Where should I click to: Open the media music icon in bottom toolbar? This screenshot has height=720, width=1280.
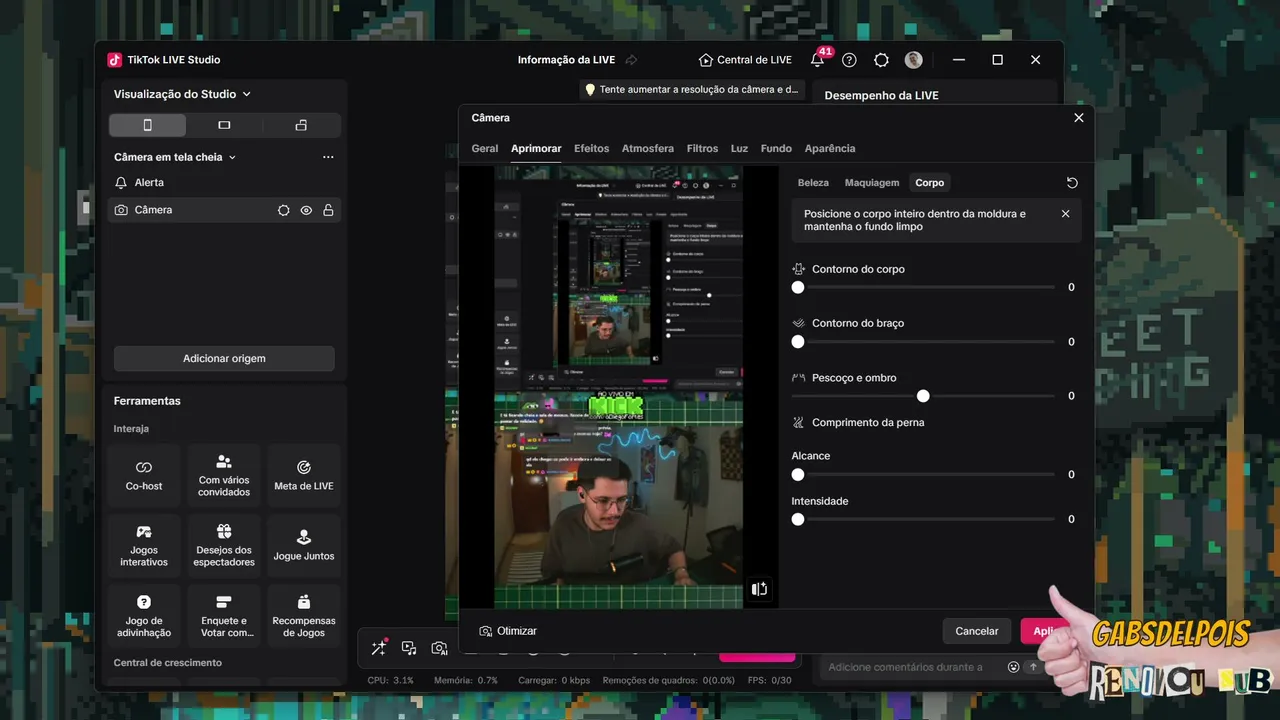pyautogui.click(x=409, y=648)
